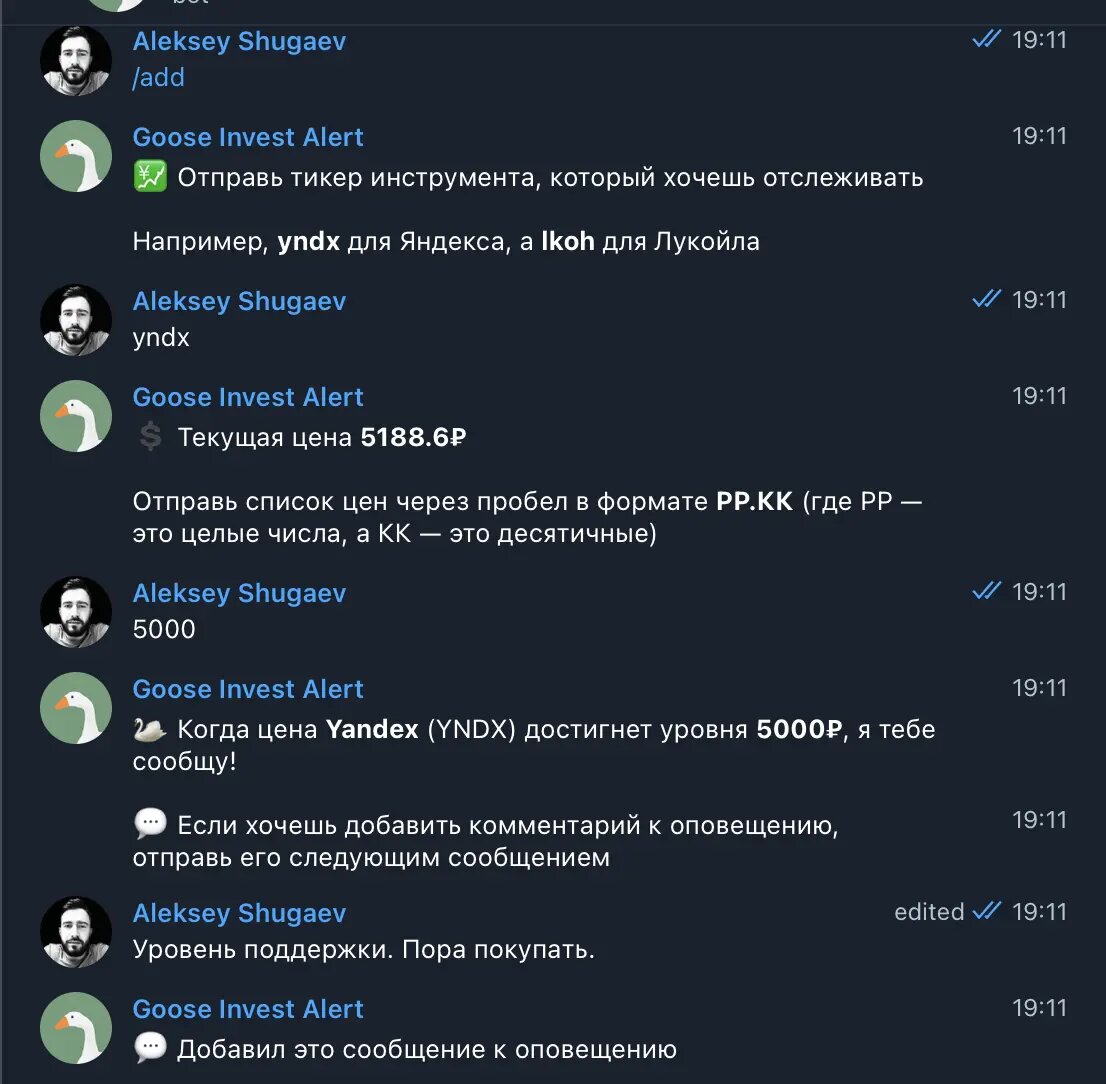The width and height of the screenshot is (1106, 1084).
Task: Open Aleksey Shugaev's name link
Action: pos(239,41)
